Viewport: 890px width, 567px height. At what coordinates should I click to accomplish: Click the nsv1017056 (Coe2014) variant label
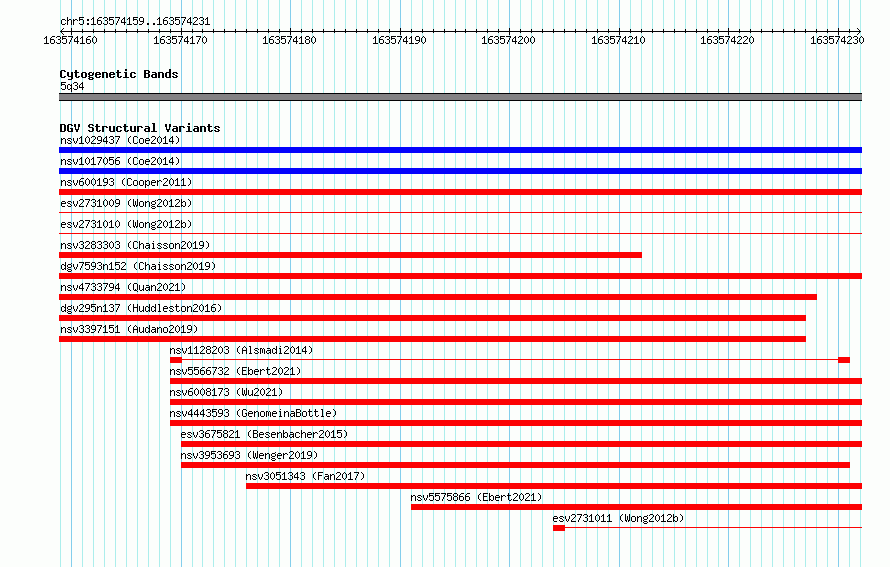[x=120, y=161]
